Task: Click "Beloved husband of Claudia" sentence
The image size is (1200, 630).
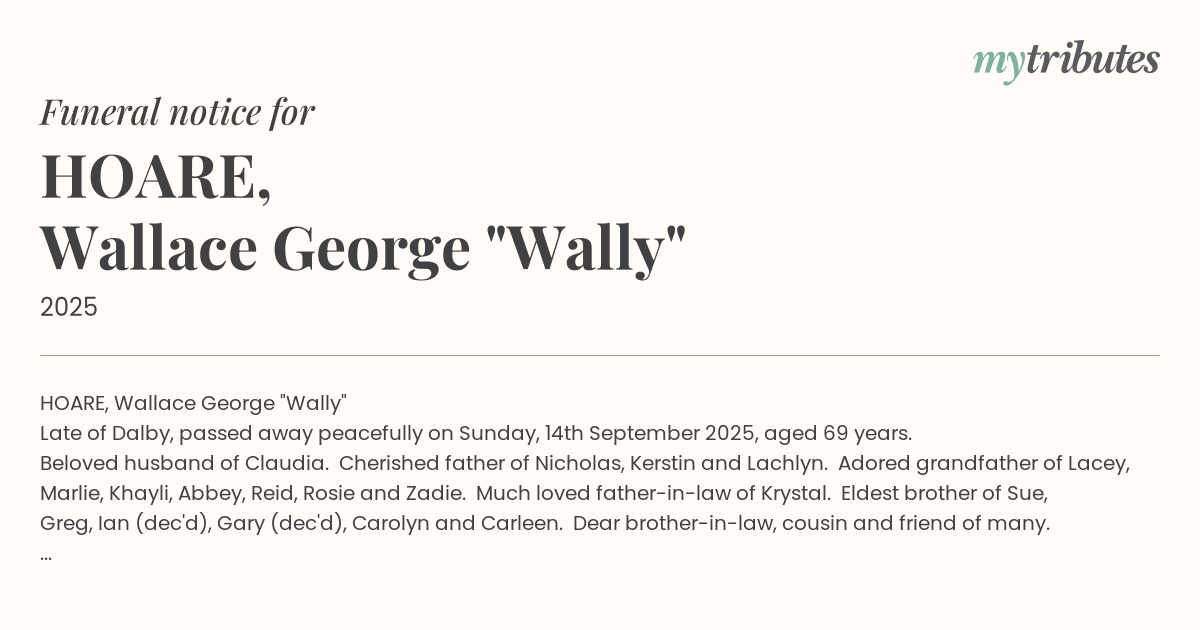Action: click(x=184, y=464)
